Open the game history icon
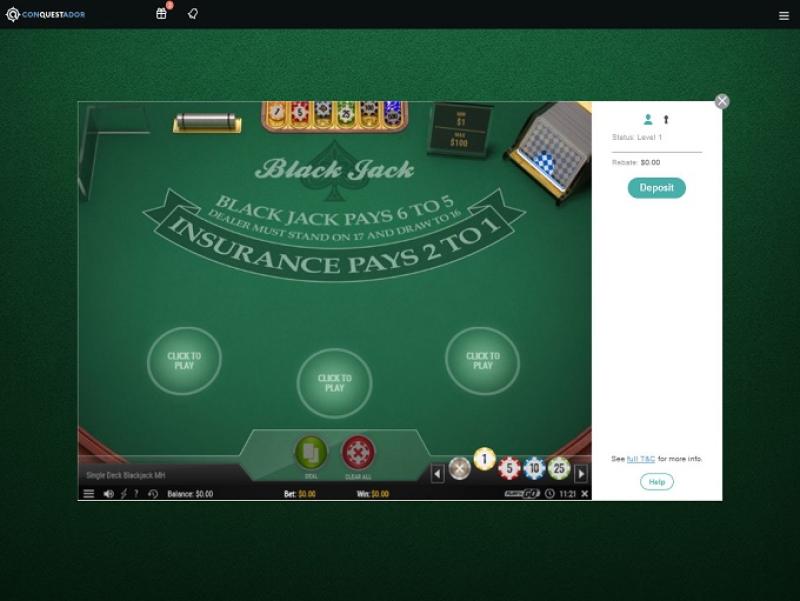Screen dimensions: 800x601 [x=153, y=494]
